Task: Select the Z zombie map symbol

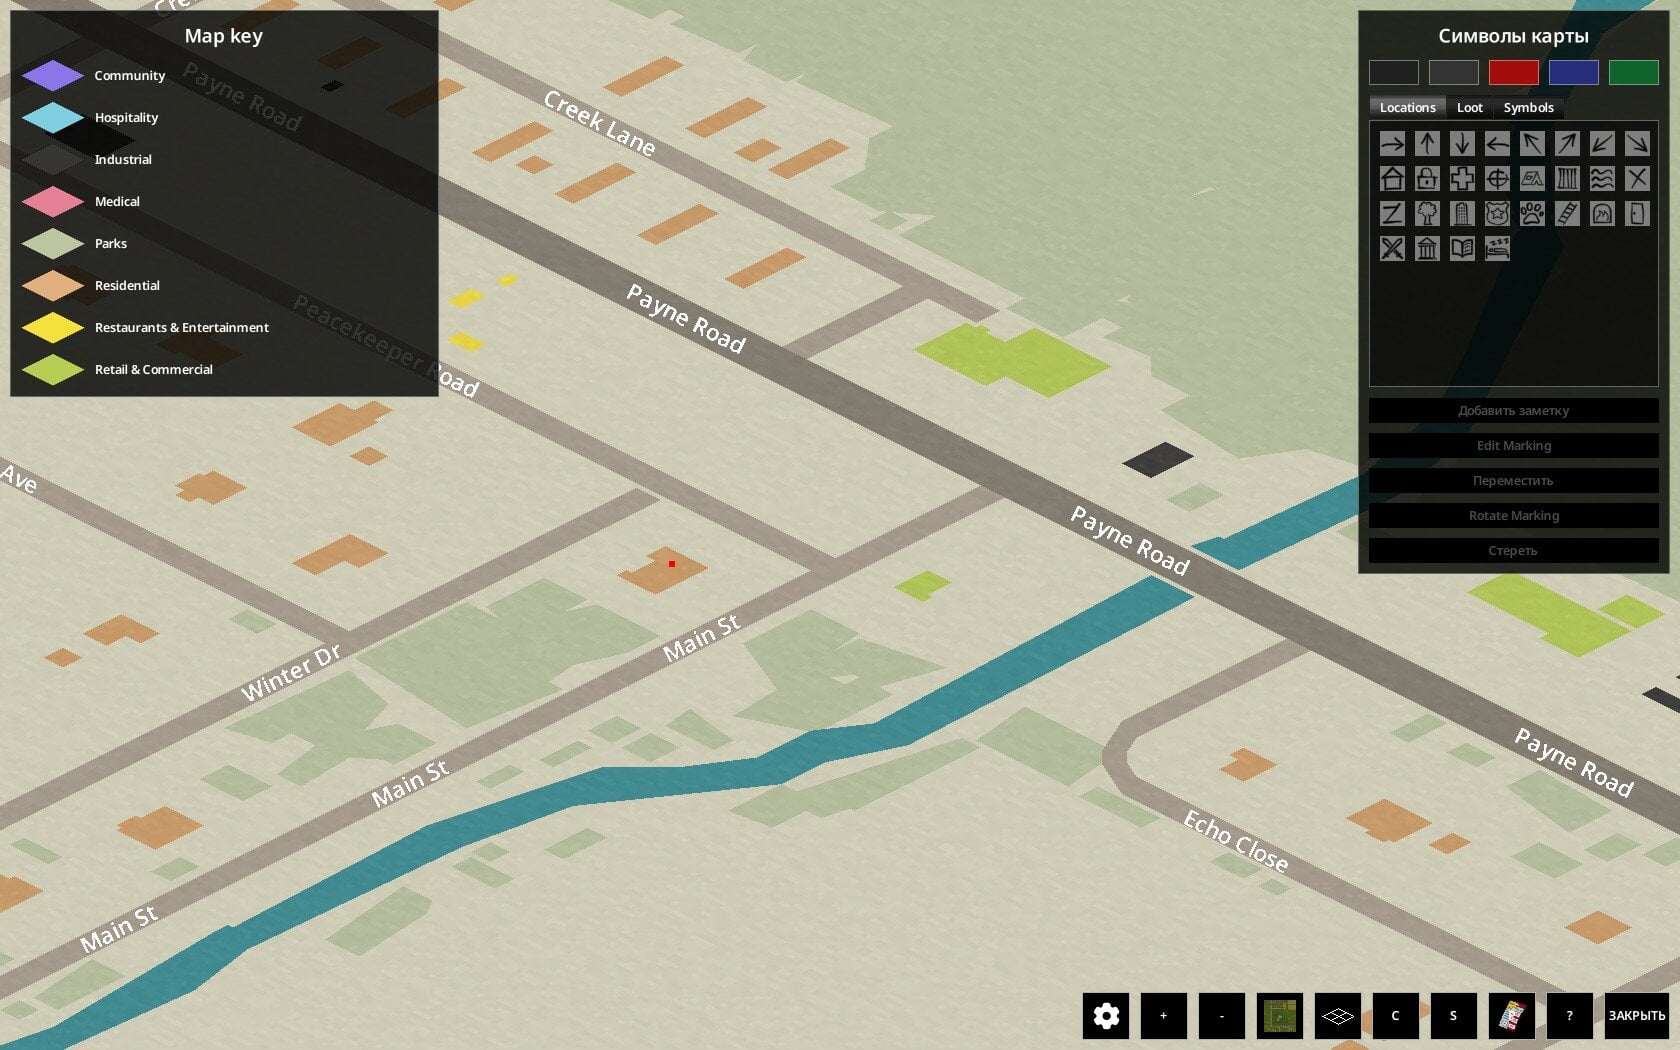Action: 1392,214
